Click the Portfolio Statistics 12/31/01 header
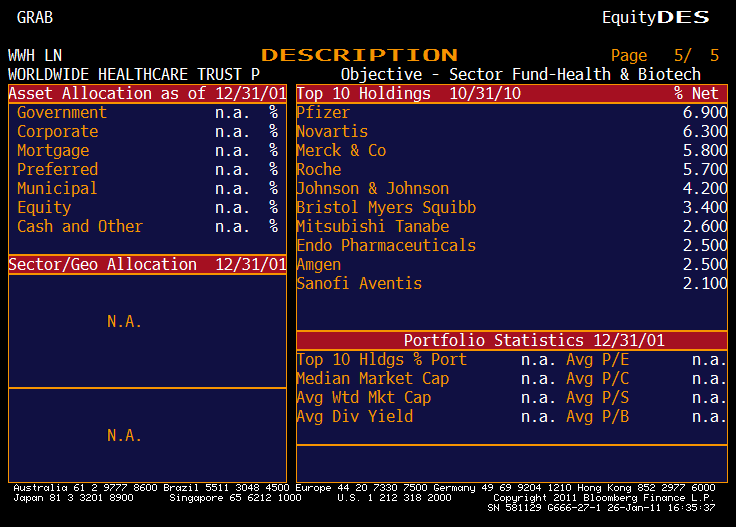Screen dimensions: 736x527 512,340
